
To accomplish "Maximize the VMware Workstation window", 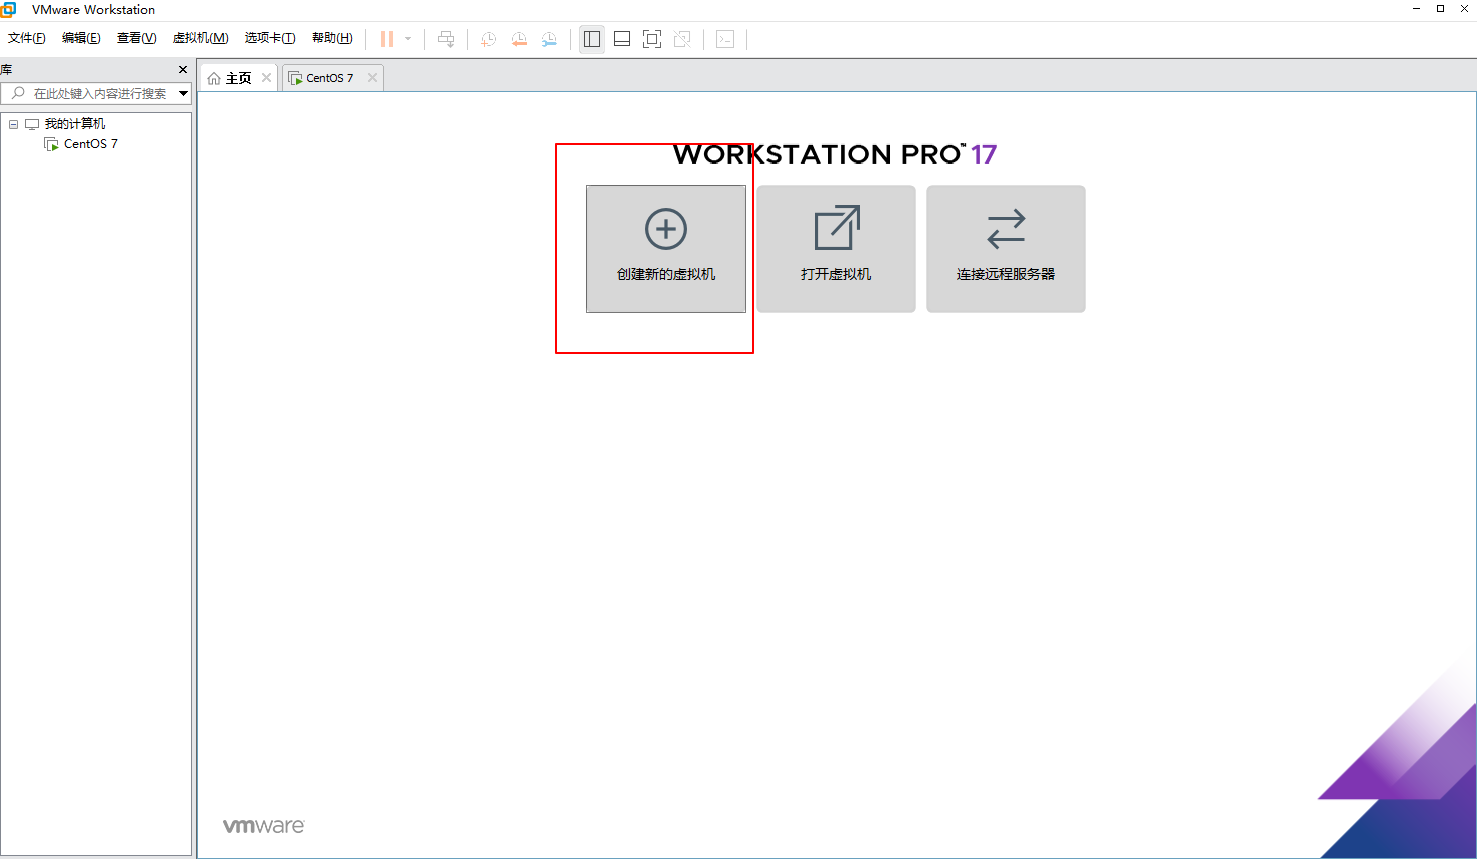I will pos(1440,8).
